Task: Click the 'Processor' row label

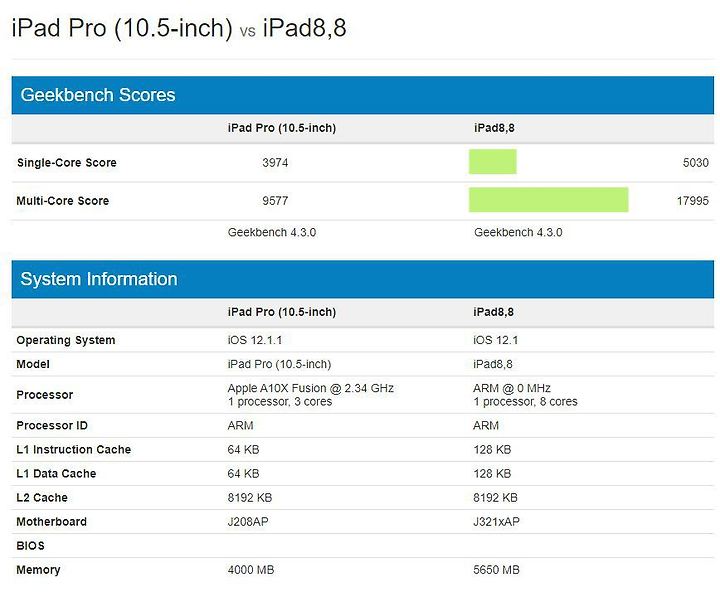Action: (x=45, y=395)
